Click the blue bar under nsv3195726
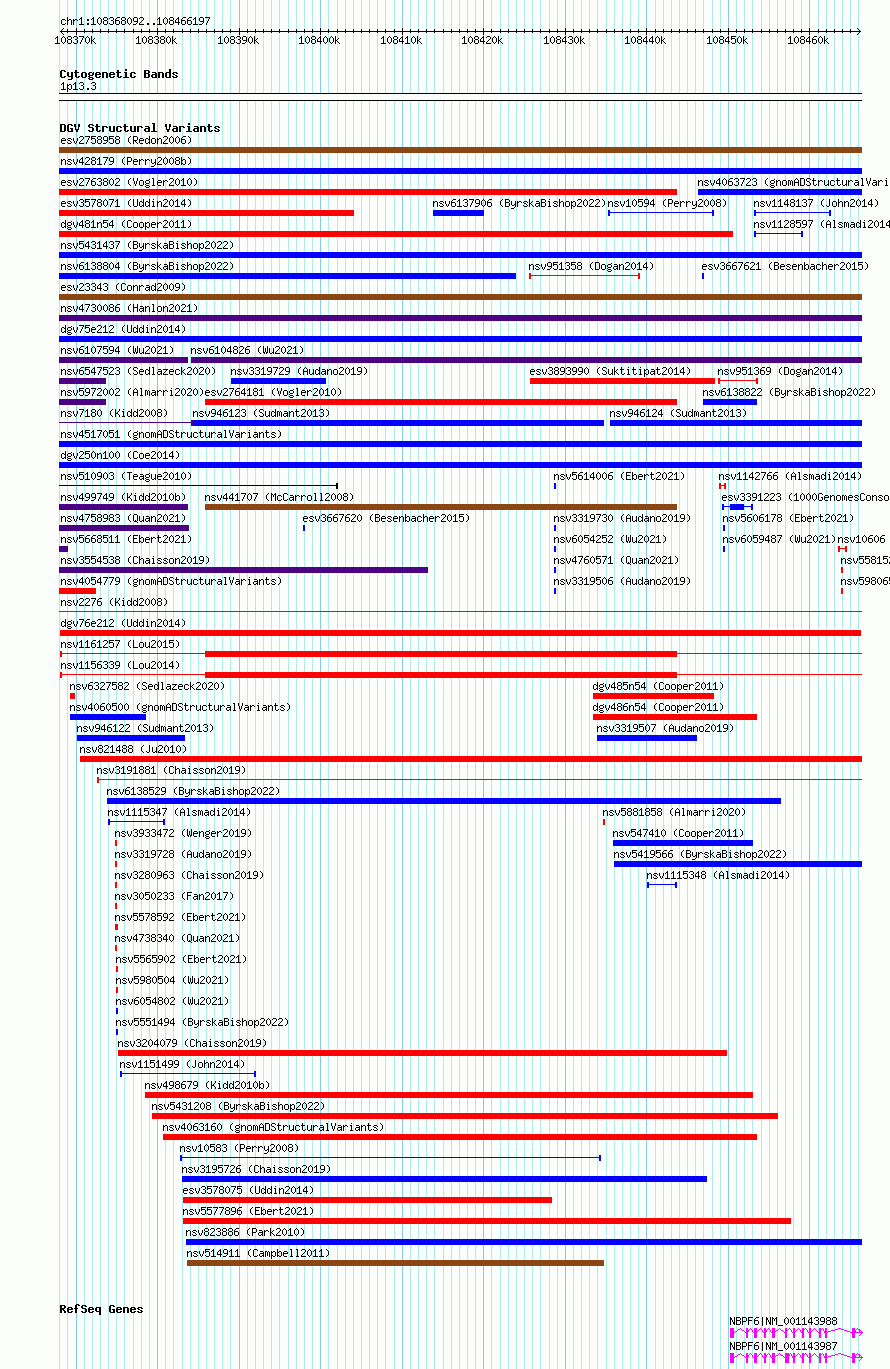Viewport: 890px width, 1369px height. coord(444,1179)
